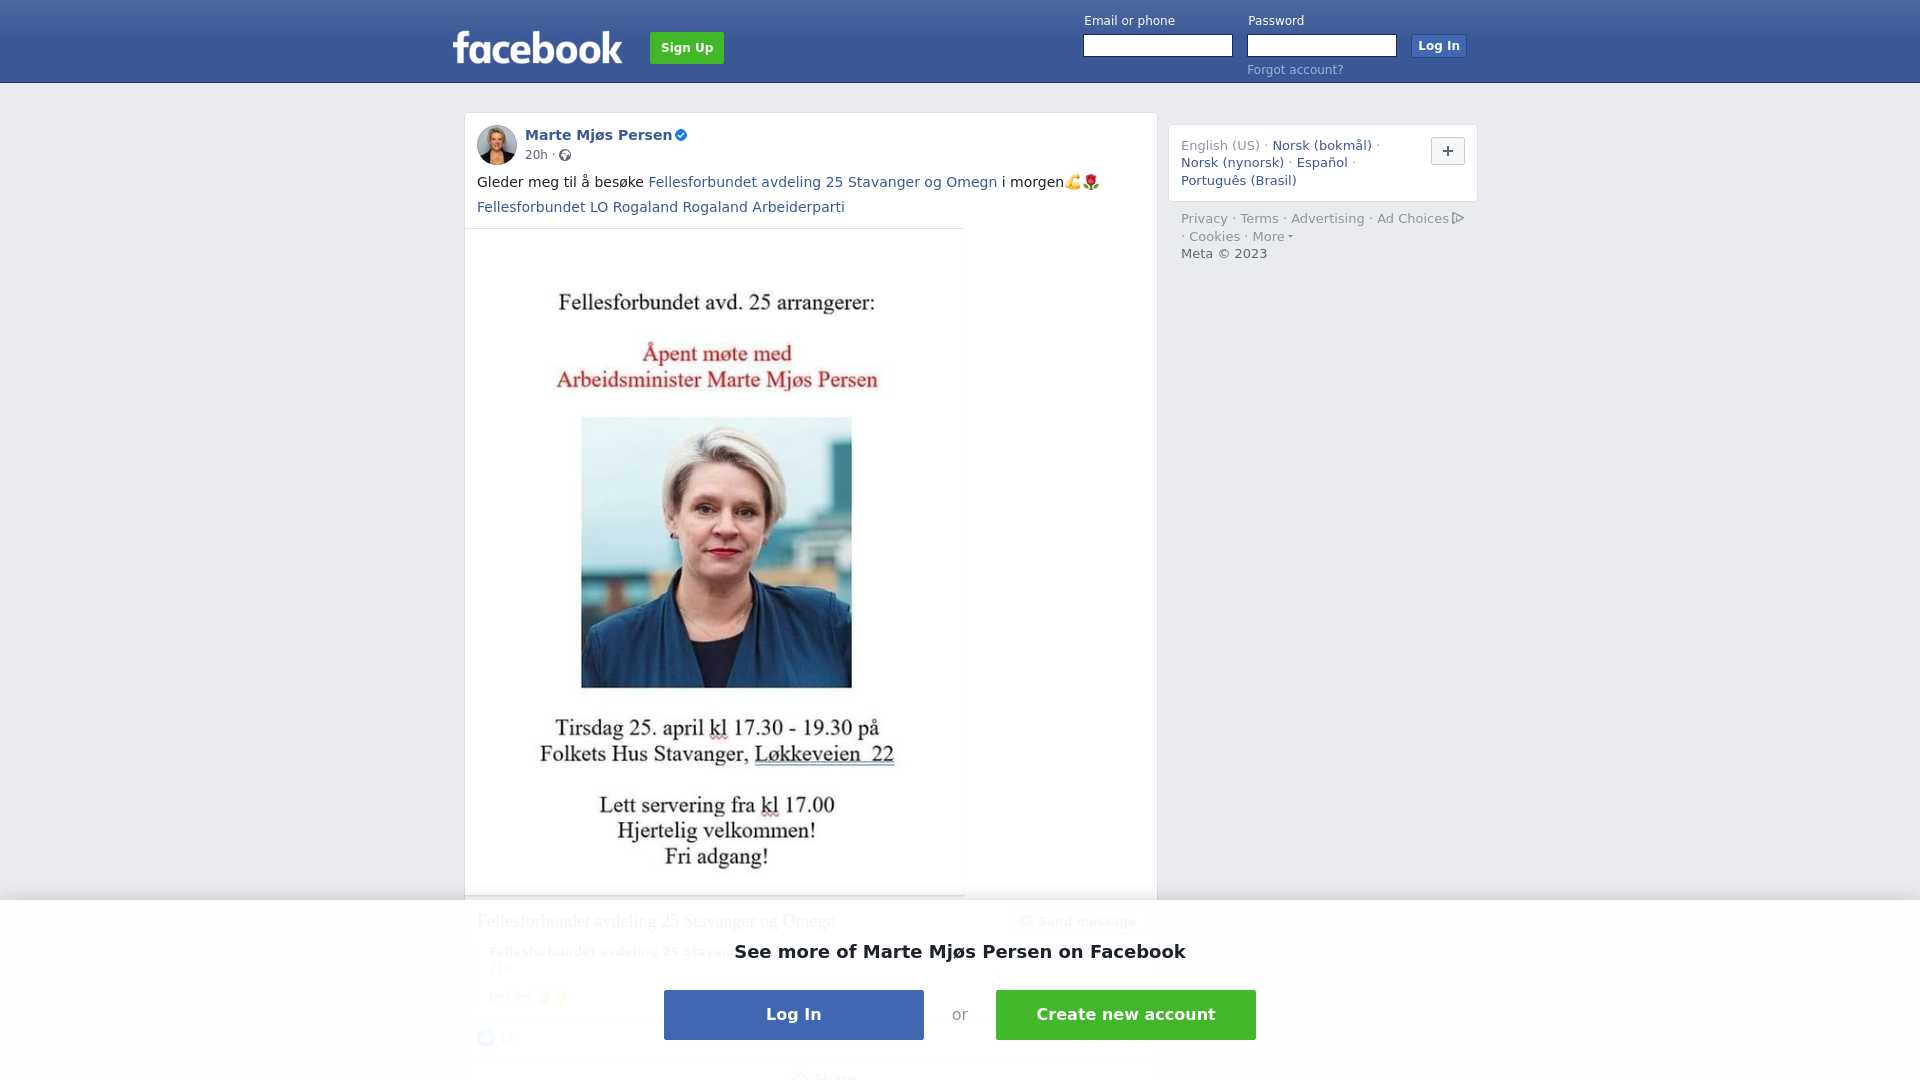The image size is (1920, 1080).
Task: Open Marte Mjøs Persen's profile picture
Action: coord(497,145)
